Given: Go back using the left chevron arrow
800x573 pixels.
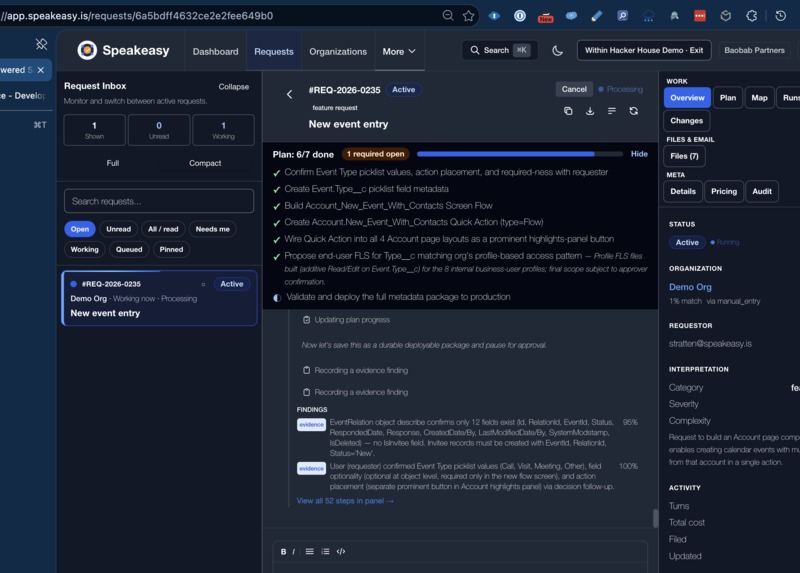Looking at the screenshot, I should coord(289,94).
